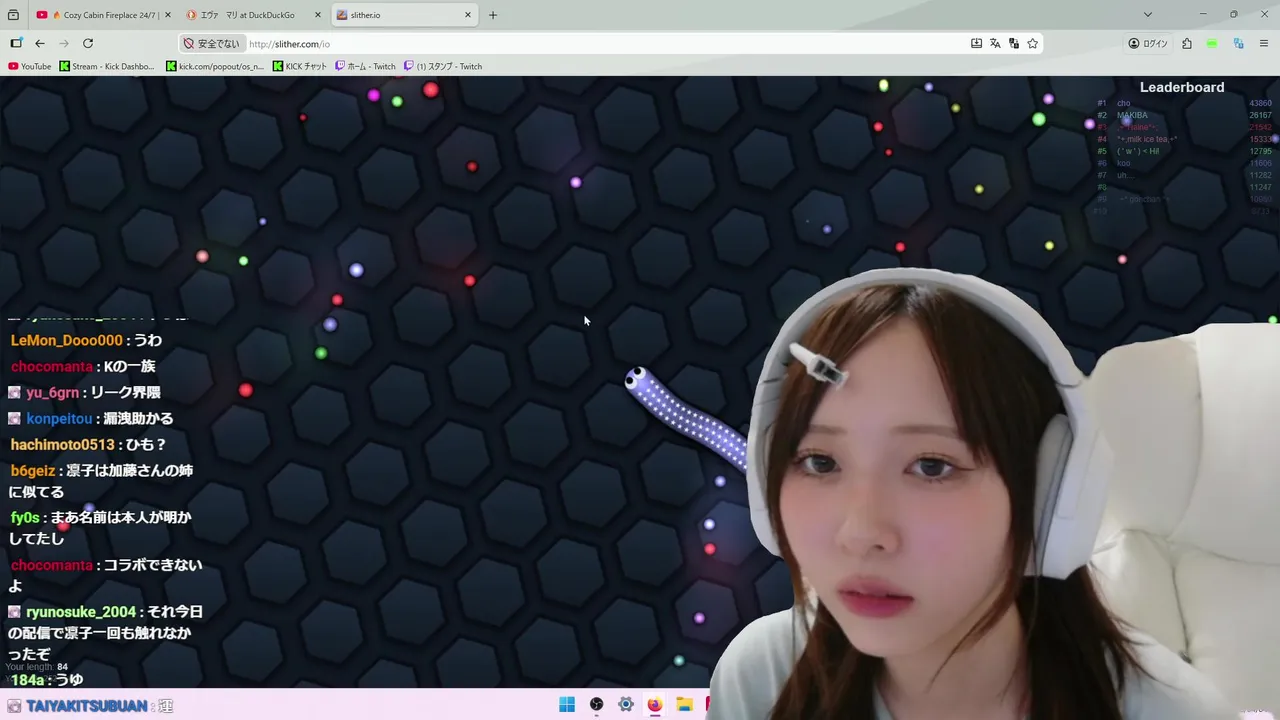The image size is (1280, 720).
Task: Click chat username hachimoto0513
Action: tap(62, 444)
